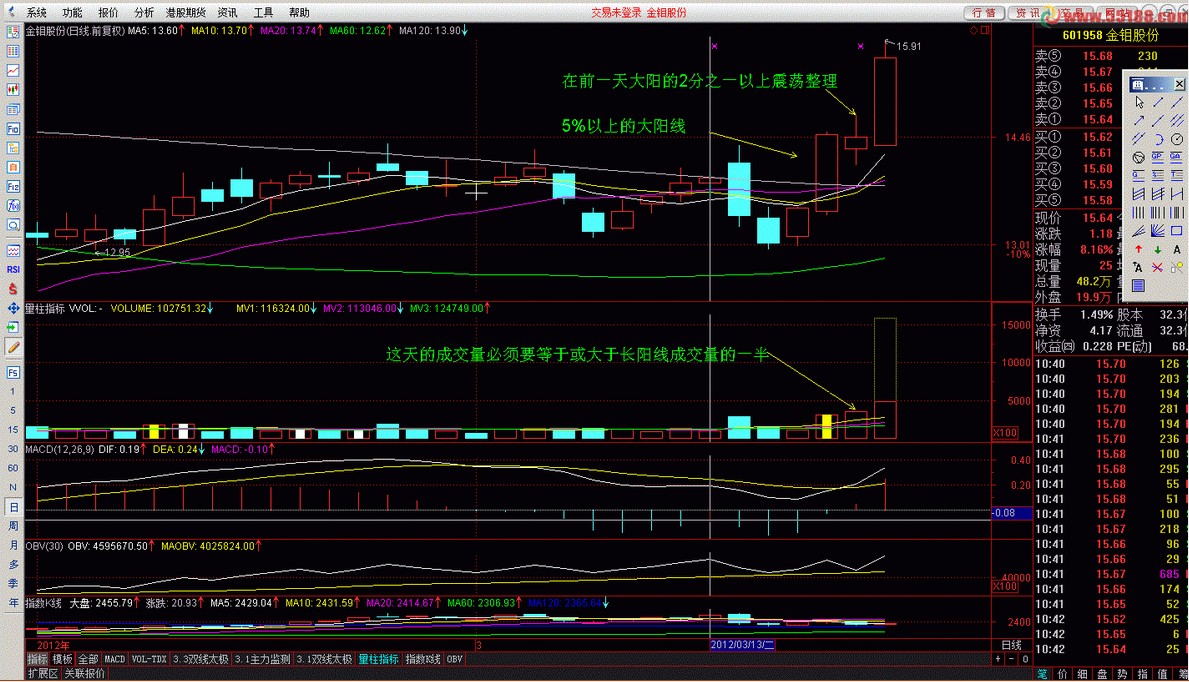Switch to 日 daily period in sidebar
This screenshot has width=1189, height=682.
[13, 507]
